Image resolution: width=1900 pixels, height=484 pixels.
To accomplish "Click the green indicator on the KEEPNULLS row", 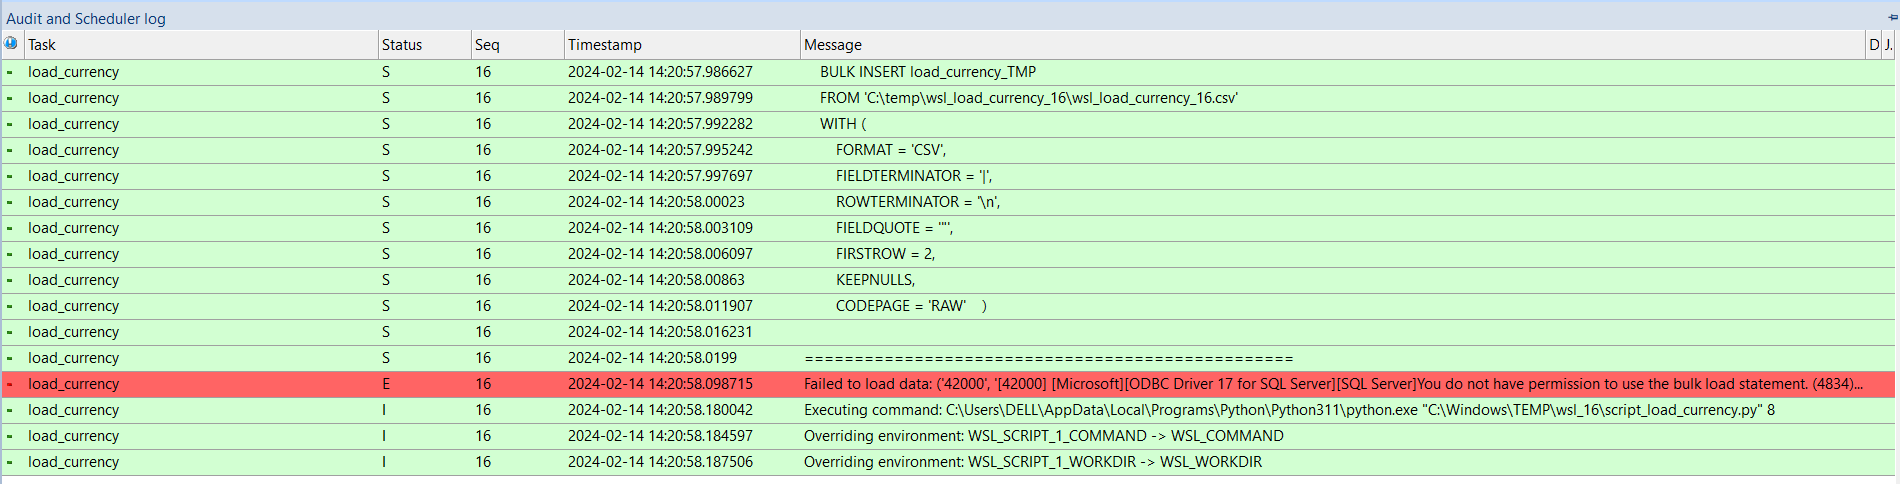I will pos(10,280).
